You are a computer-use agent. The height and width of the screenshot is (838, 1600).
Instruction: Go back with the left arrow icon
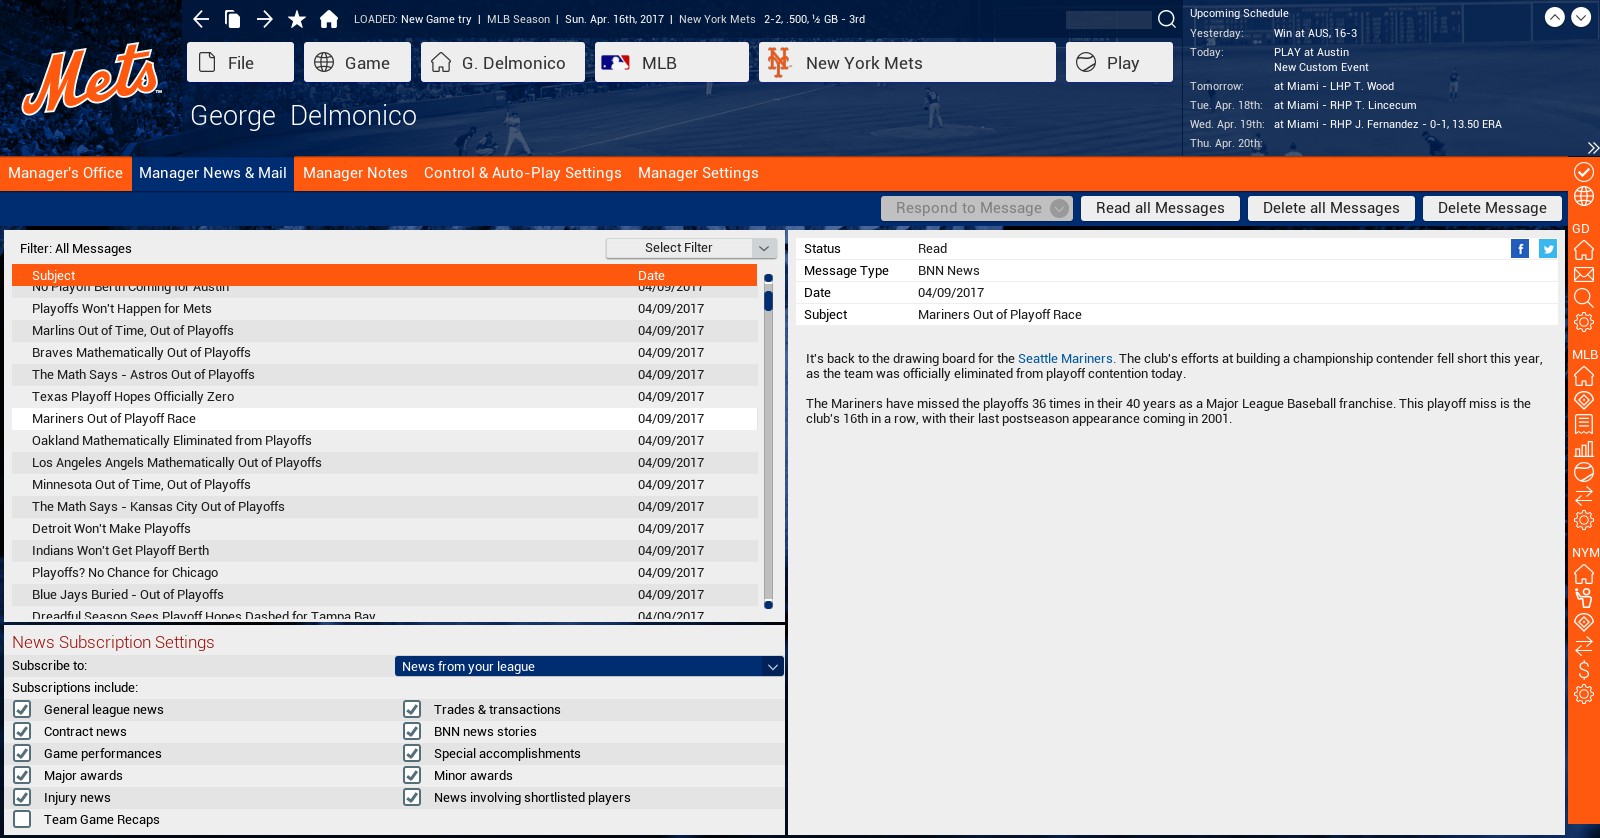201,19
